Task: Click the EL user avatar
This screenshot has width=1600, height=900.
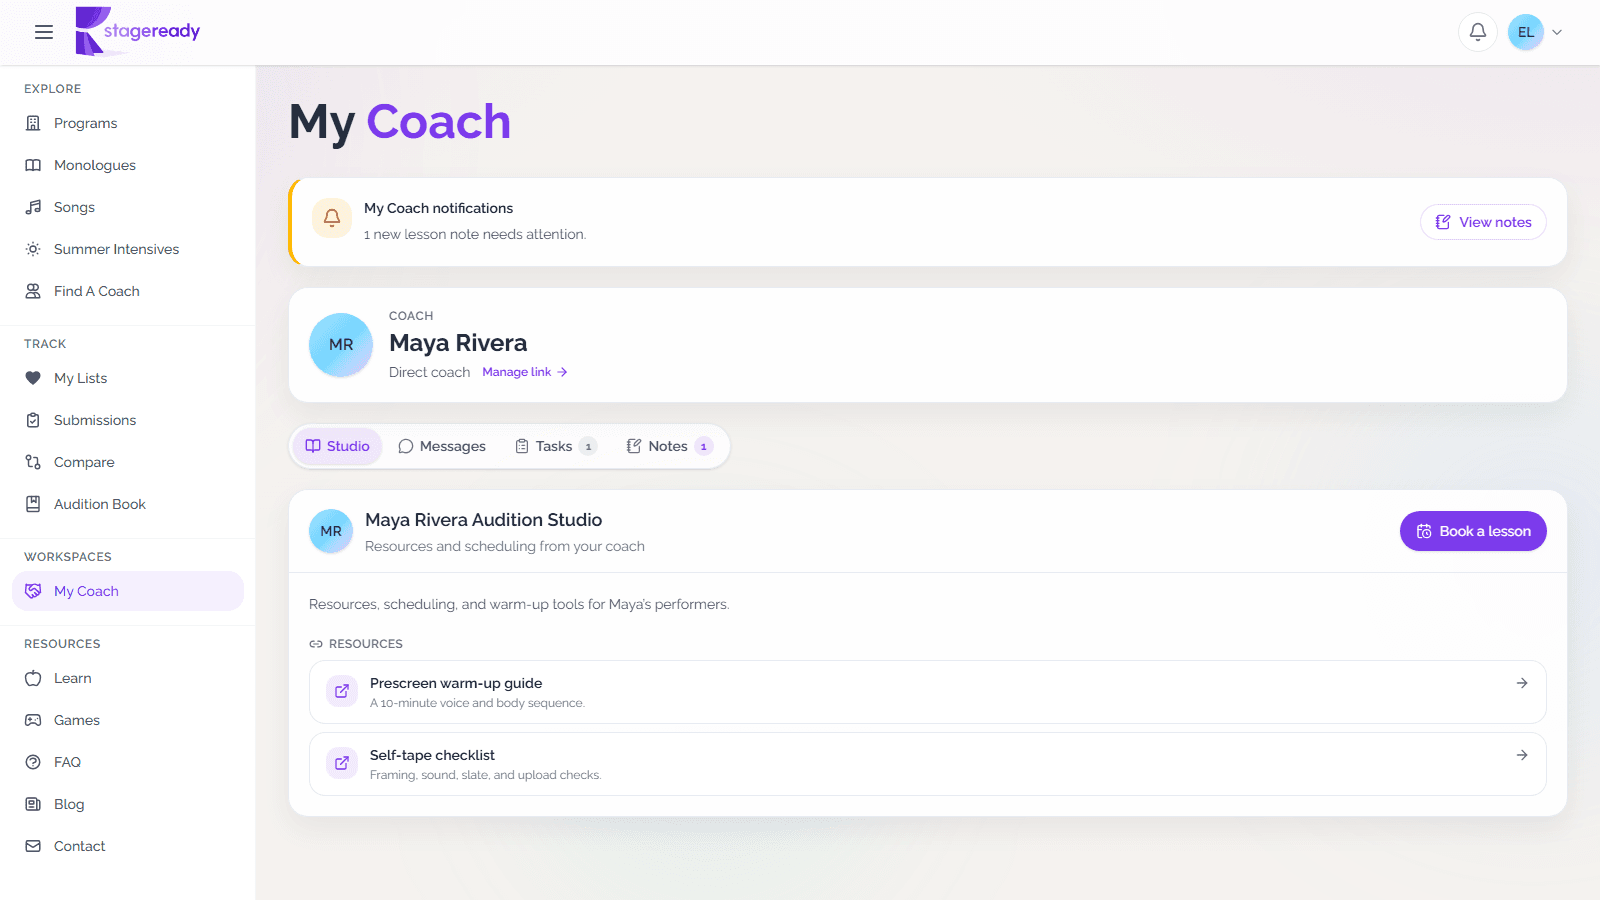Action: [1526, 32]
